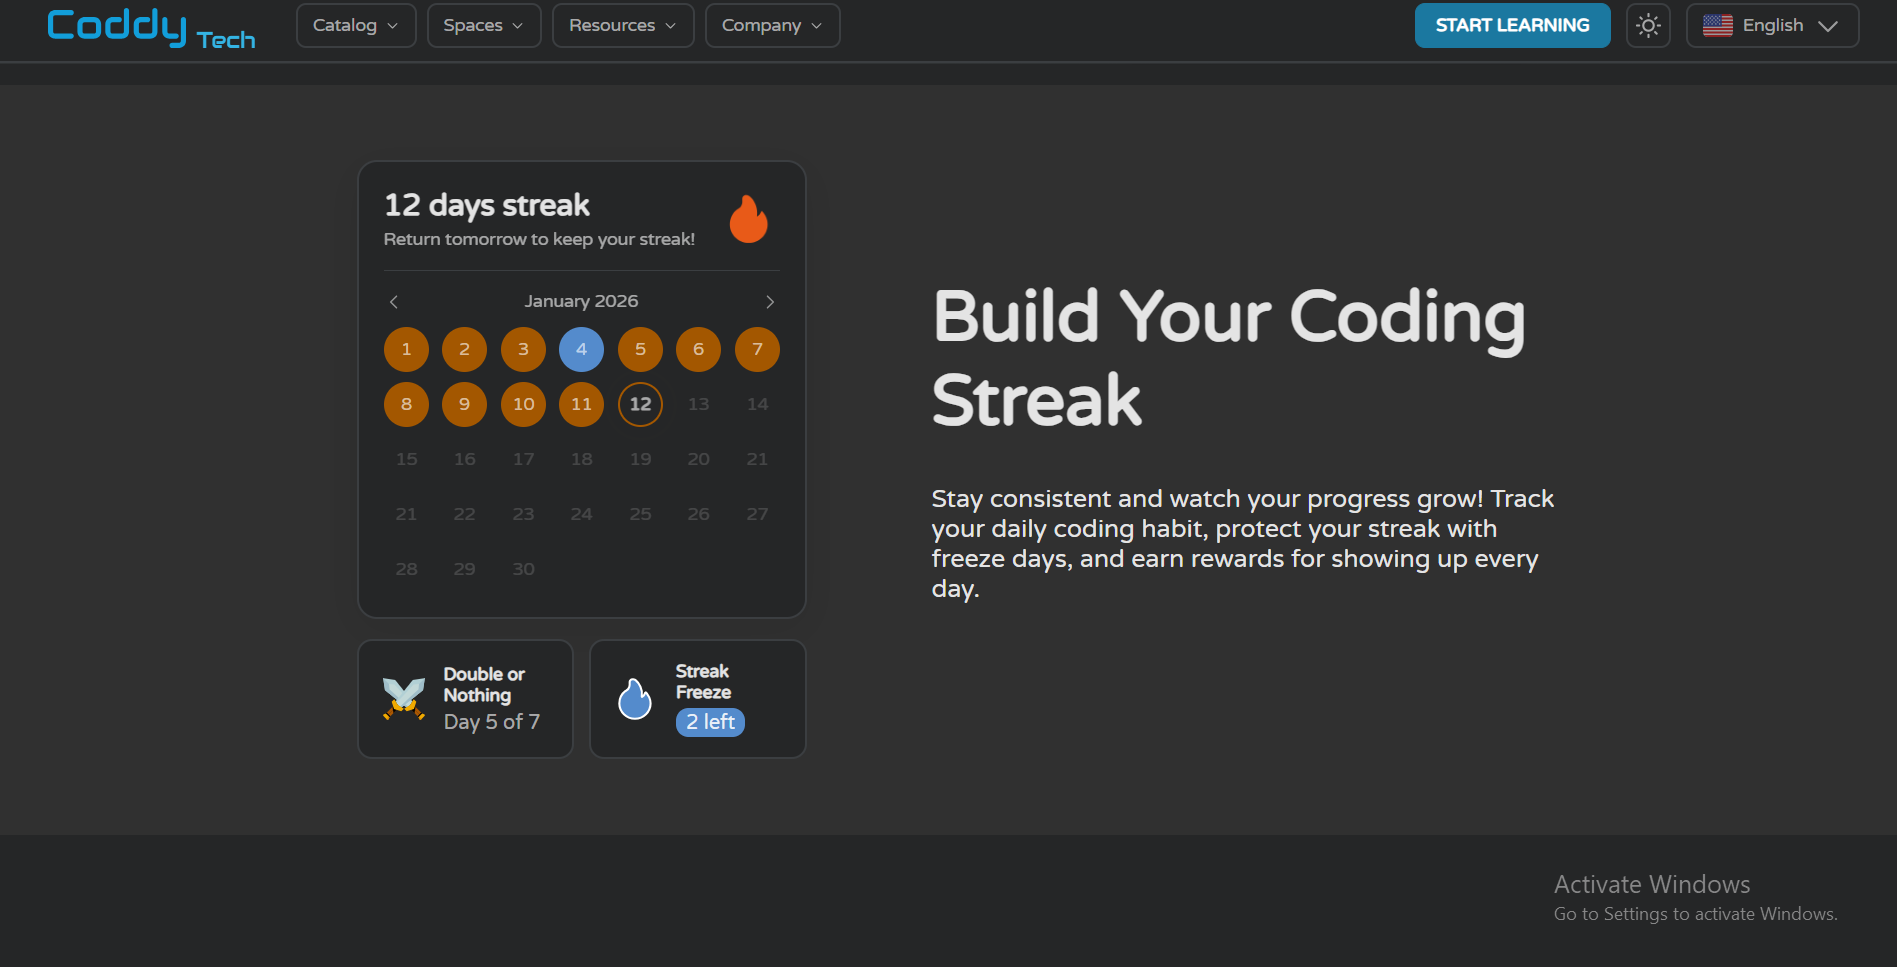Click the orange streak flame icon
Screen dimensions: 1897x967
point(749,218)
